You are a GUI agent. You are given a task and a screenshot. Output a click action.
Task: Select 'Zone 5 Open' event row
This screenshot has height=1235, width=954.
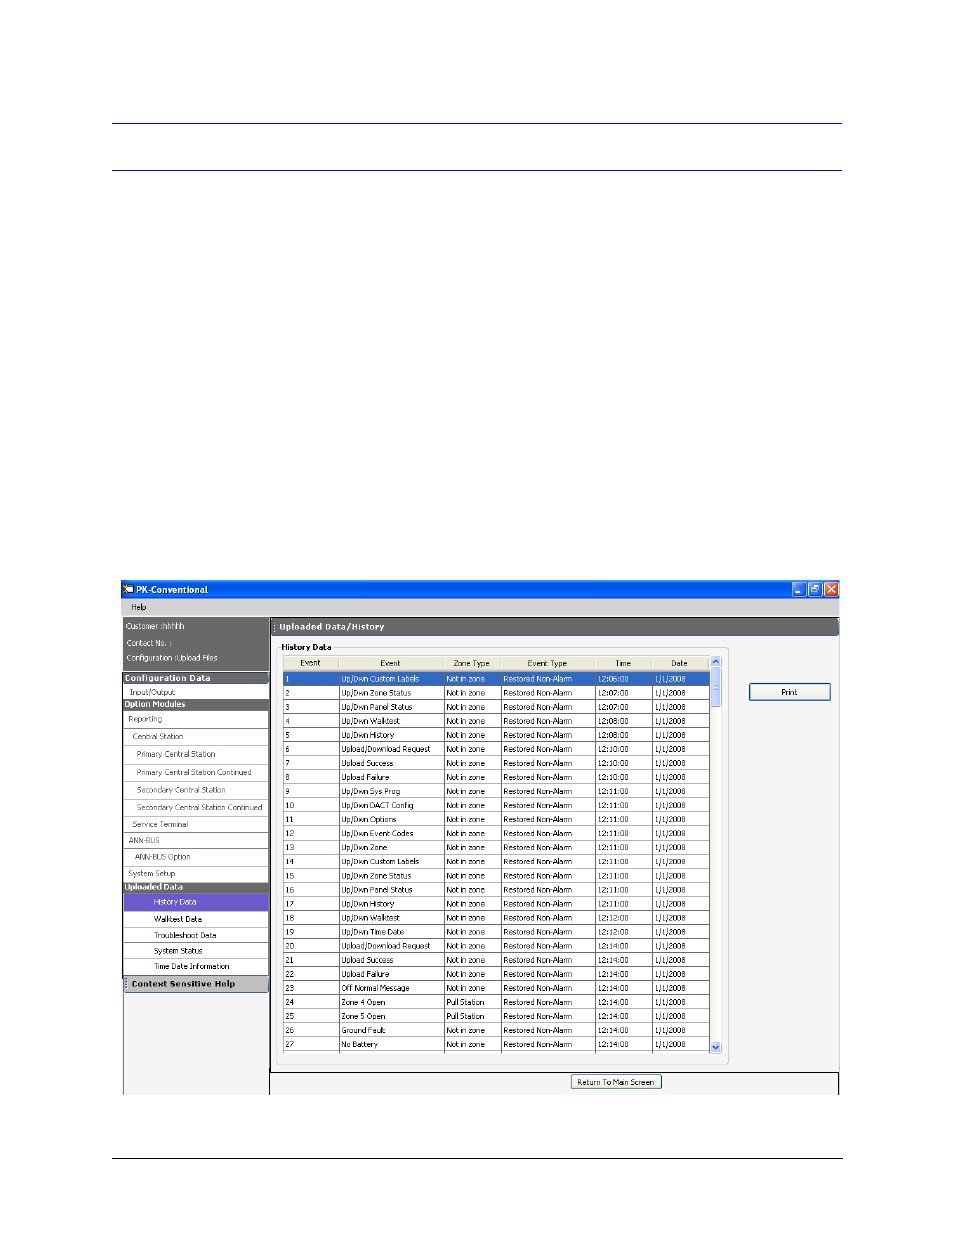pyautogui.click(x=496, y=1016)
